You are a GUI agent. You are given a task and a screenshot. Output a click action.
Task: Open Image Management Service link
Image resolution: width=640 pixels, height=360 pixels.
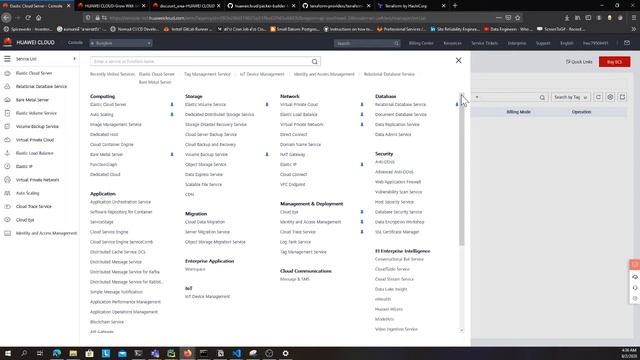pyautogui.click(x=116, y=124)
